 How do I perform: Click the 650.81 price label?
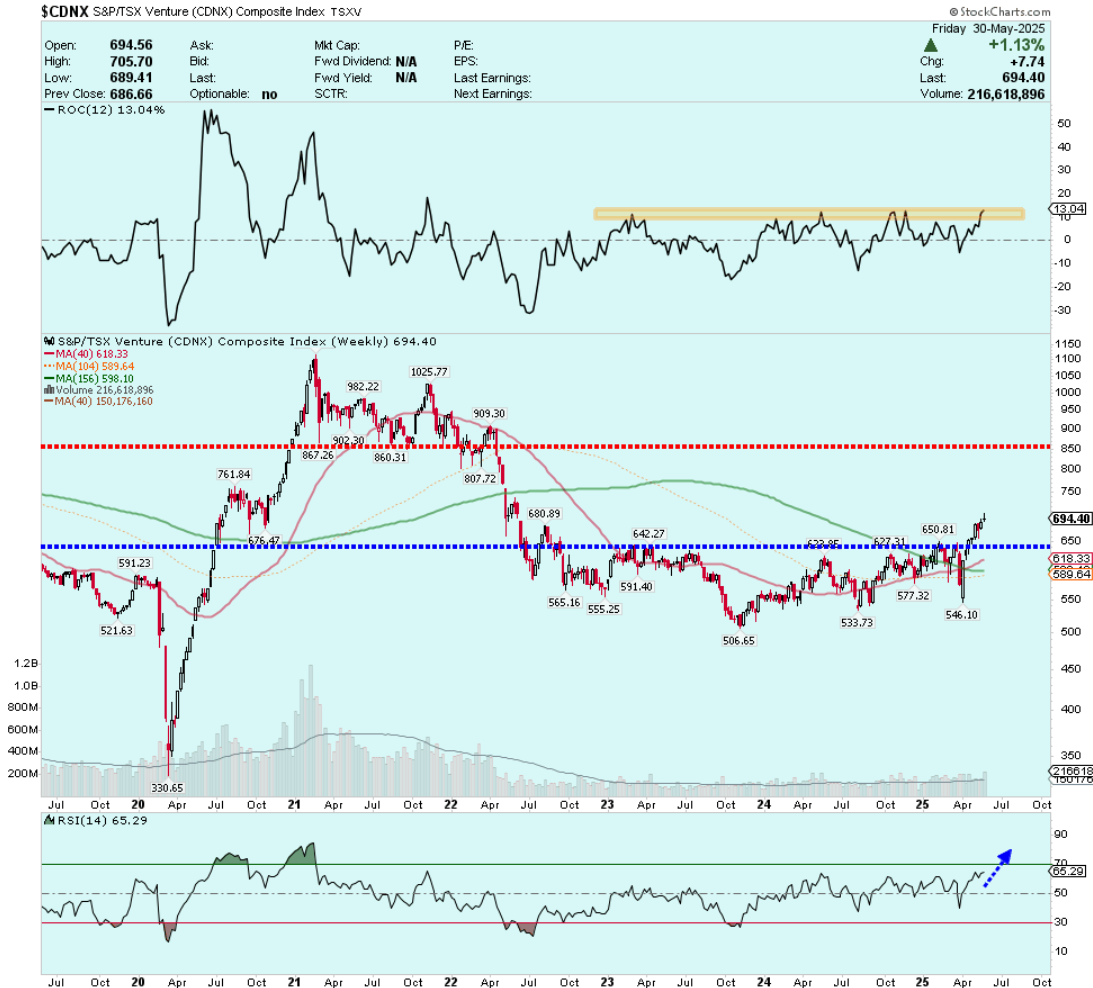click(938, 529)
